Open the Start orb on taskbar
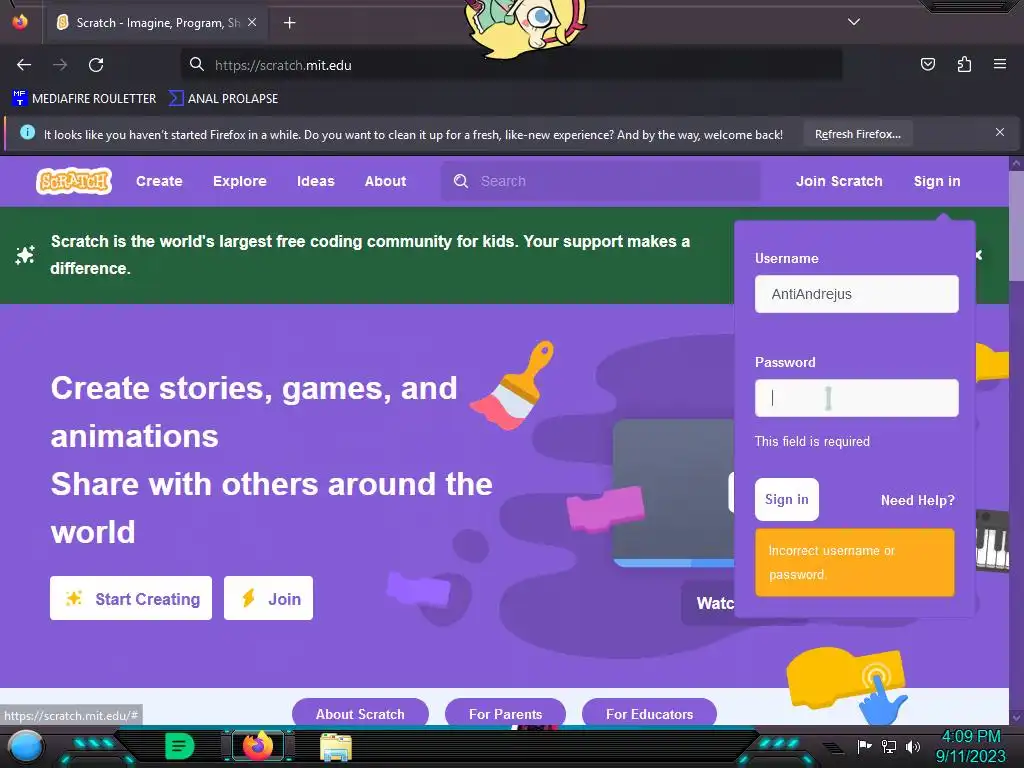Viewport: 1024px width, 768px height. point(25,746)
